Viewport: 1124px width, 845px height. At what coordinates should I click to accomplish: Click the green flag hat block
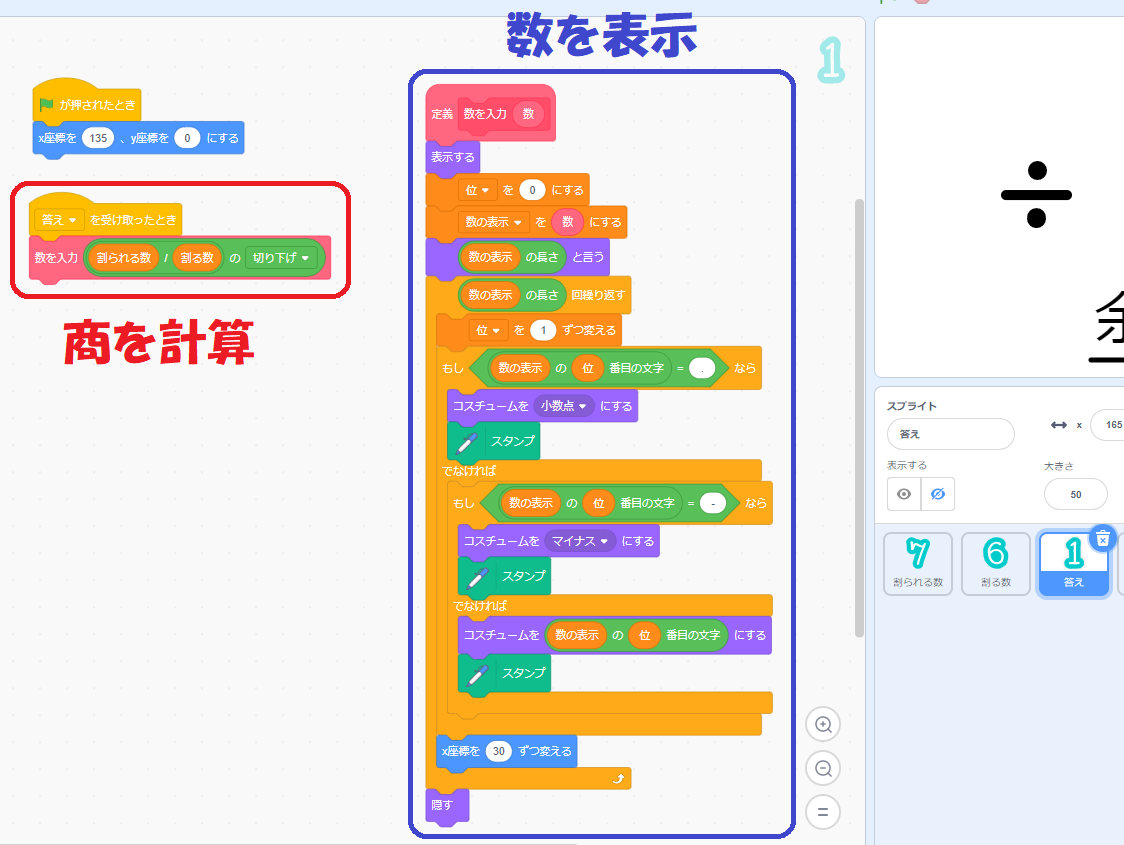86,104
